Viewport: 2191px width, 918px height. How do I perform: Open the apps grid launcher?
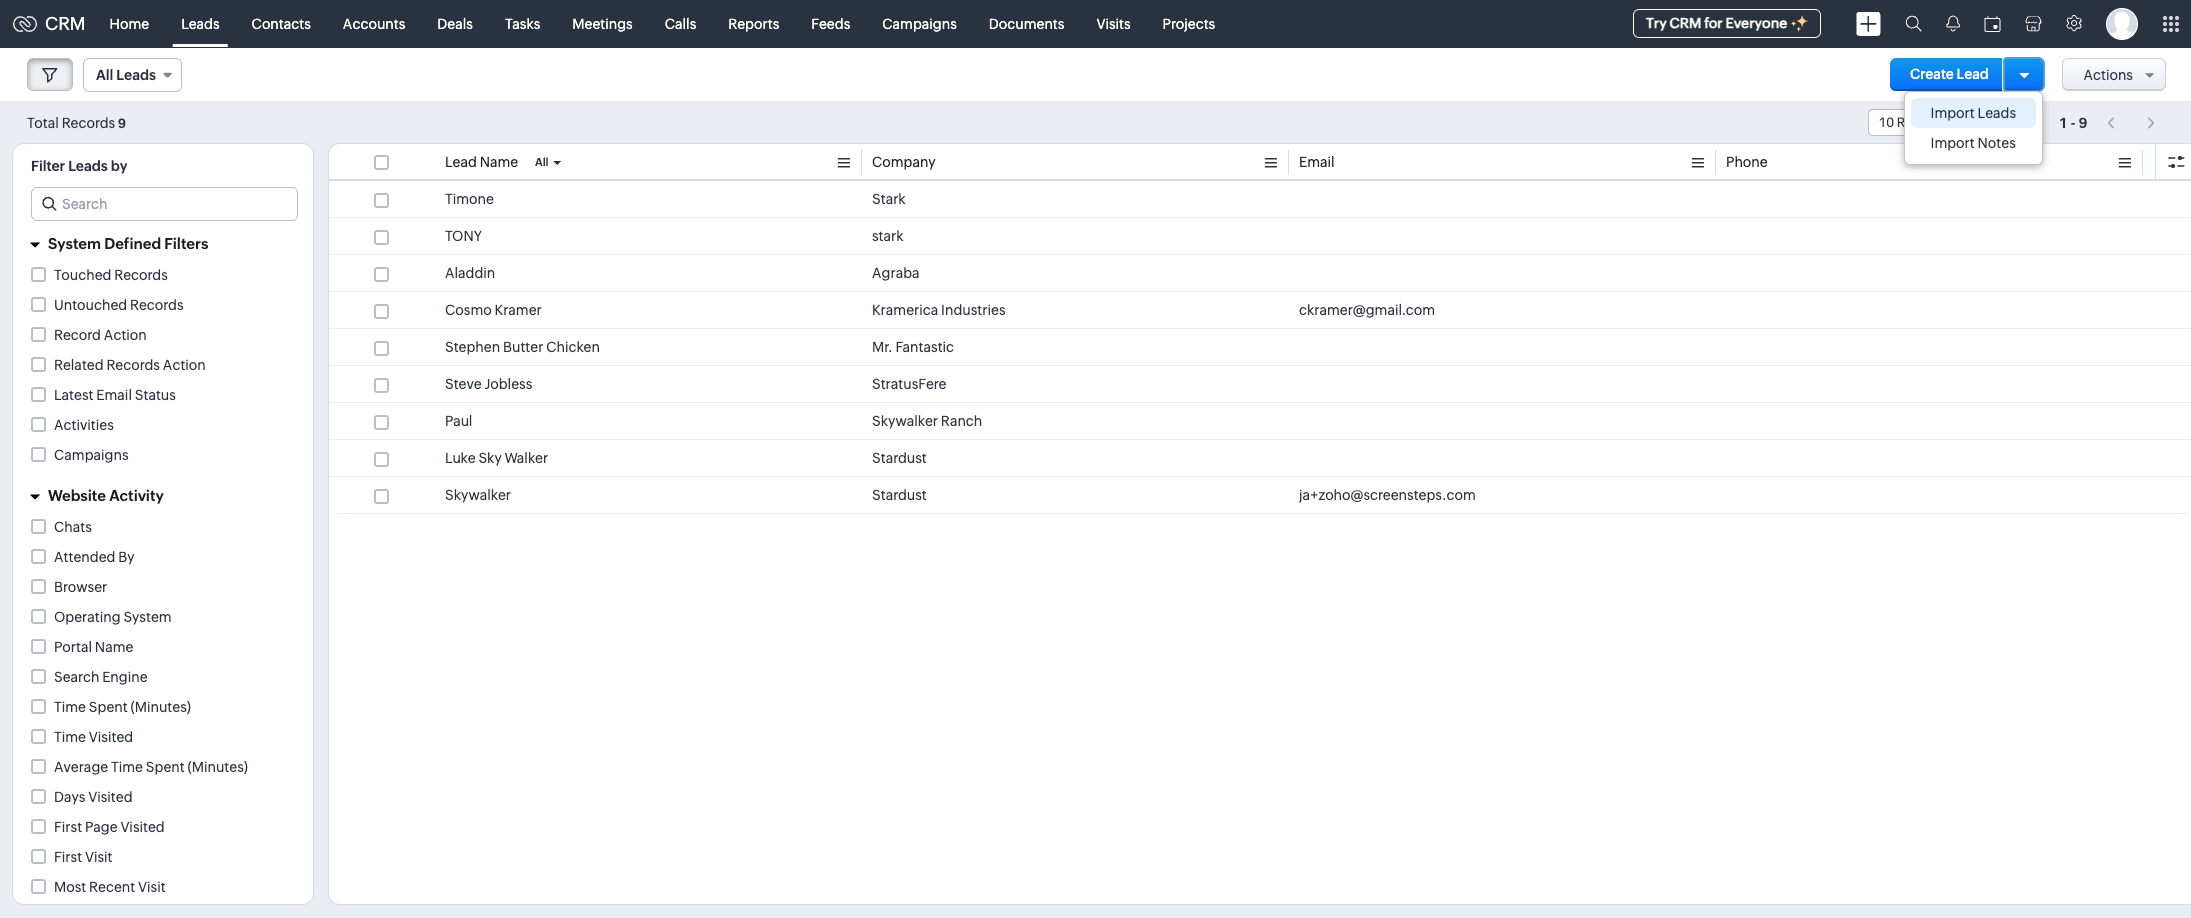pyautogui.click(x=2170, y=24)
